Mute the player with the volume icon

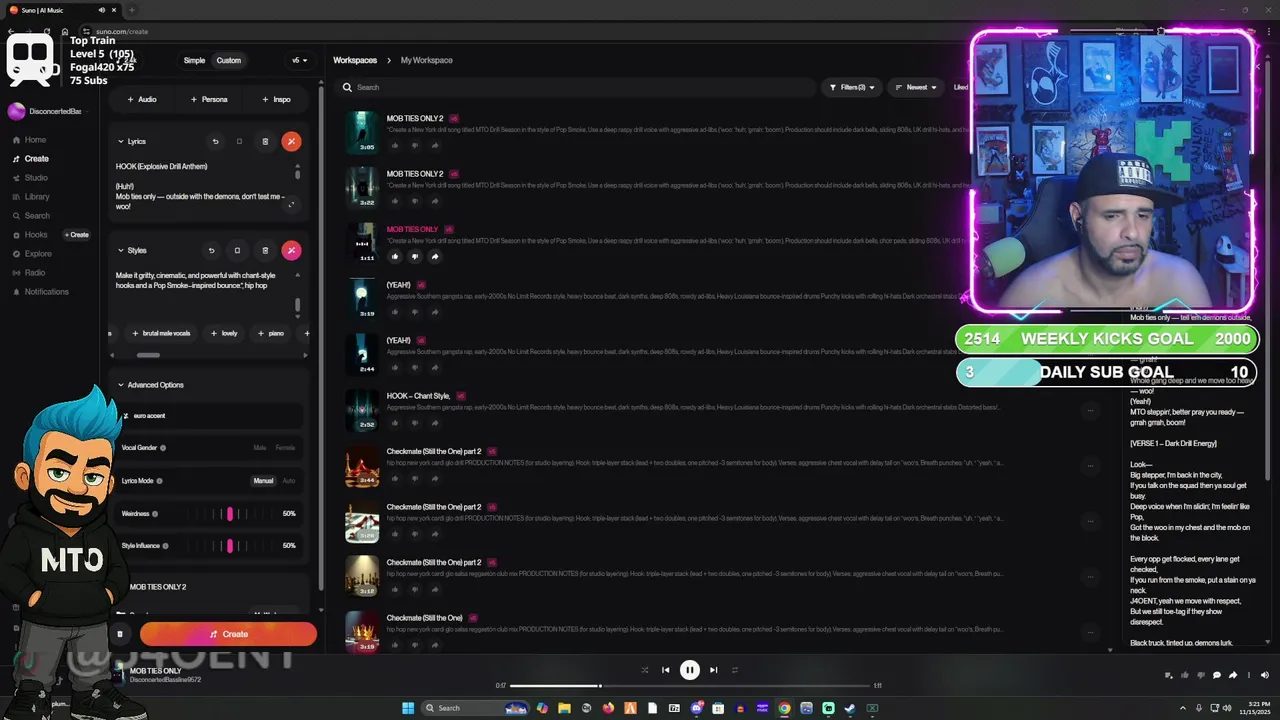click(1264, 675)
